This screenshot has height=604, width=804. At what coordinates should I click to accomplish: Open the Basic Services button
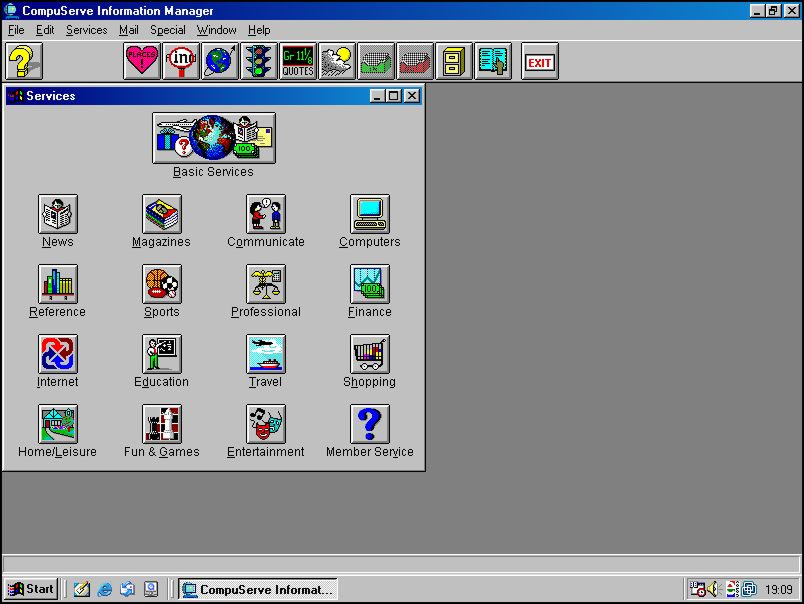(x=213, y=138)
